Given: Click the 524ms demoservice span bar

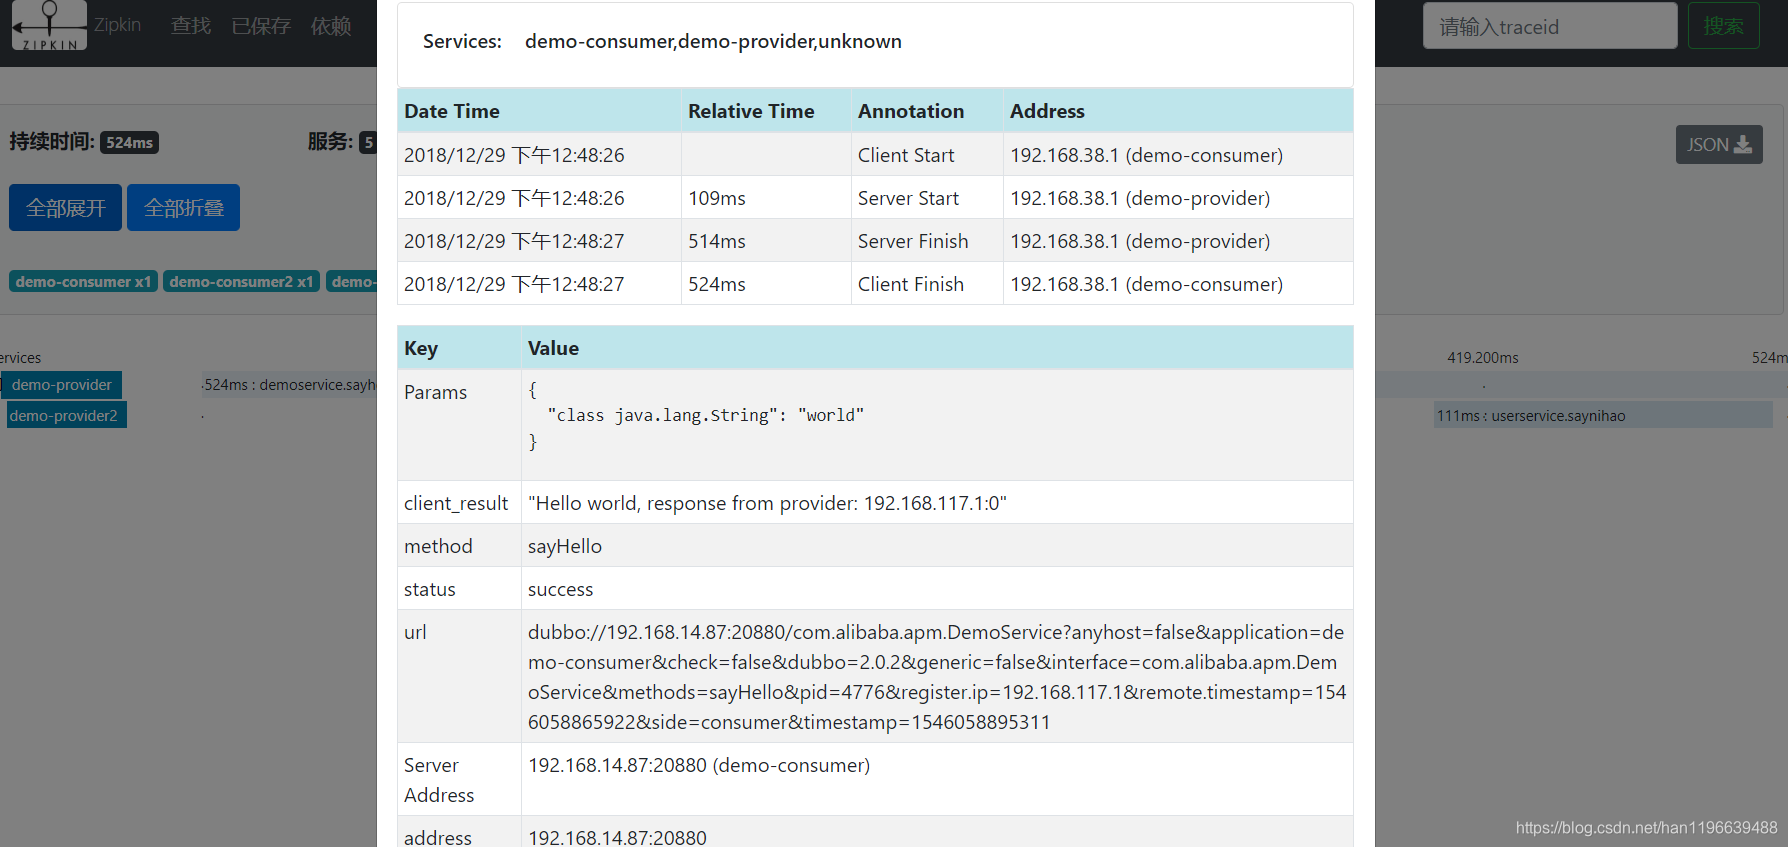Looking at the screenshot, I should (289, 385).
